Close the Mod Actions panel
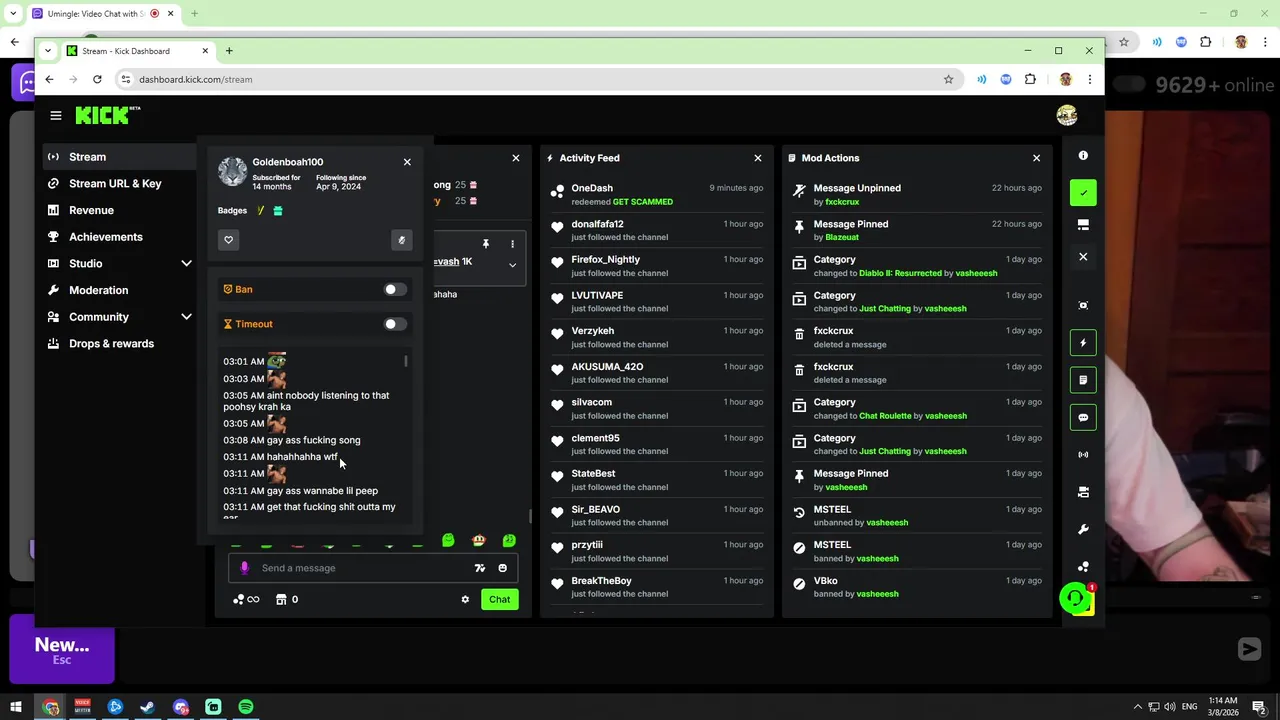The width and height of the screenshot is (1280, 720). click(1036, 158)
